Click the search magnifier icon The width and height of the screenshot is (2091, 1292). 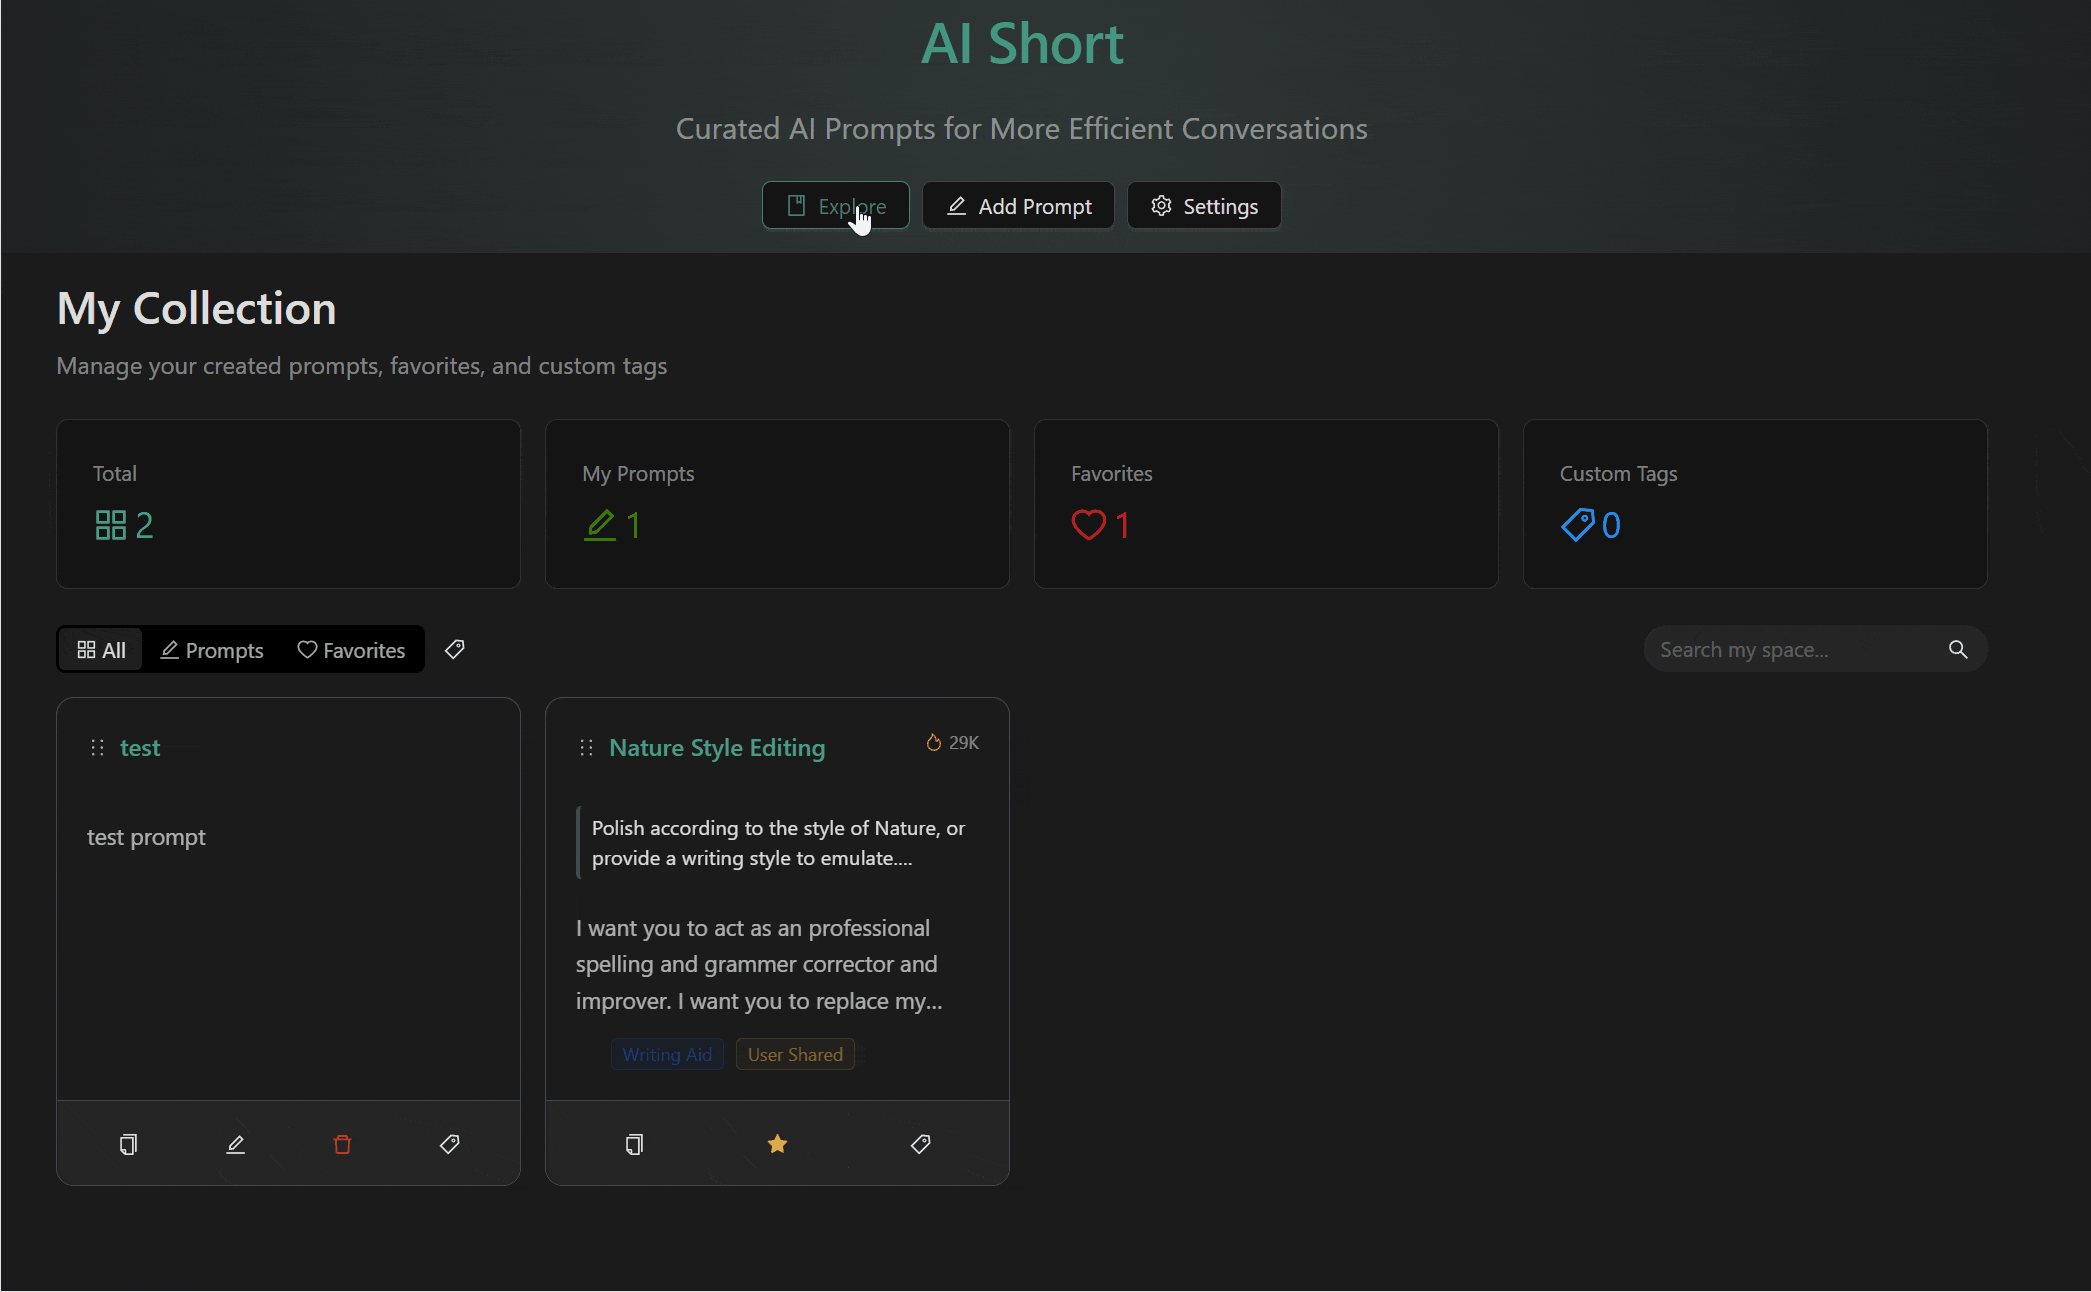(x=1958, y=650)
